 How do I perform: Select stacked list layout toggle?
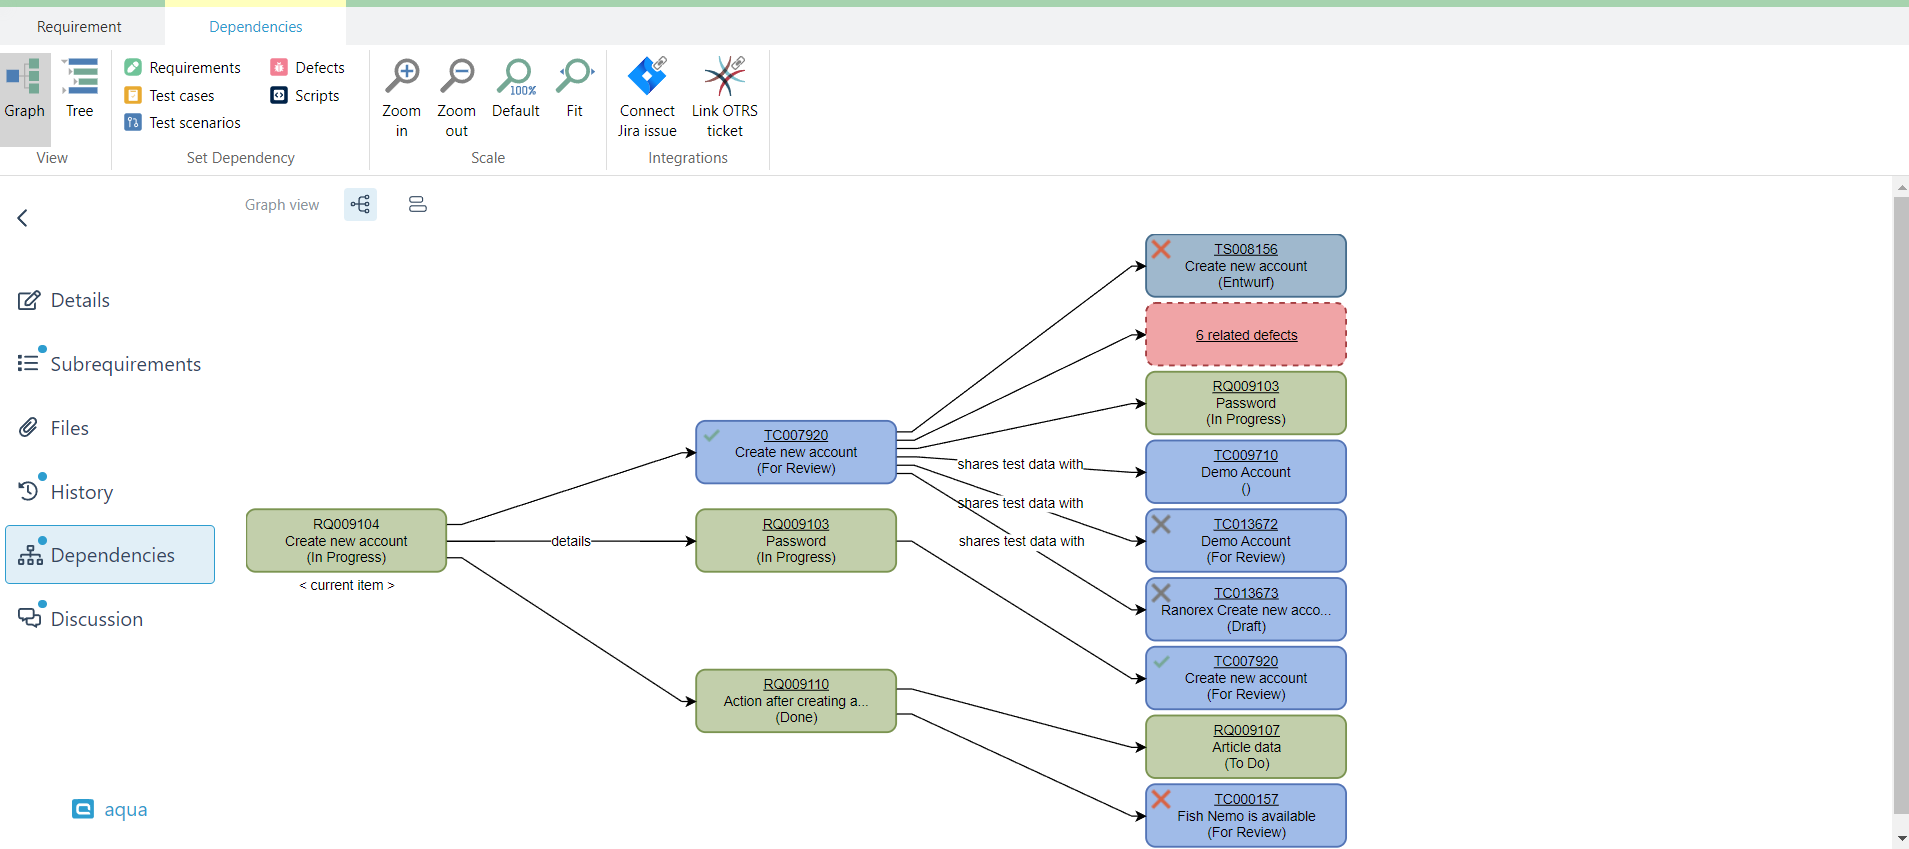(x=418, y=205)
